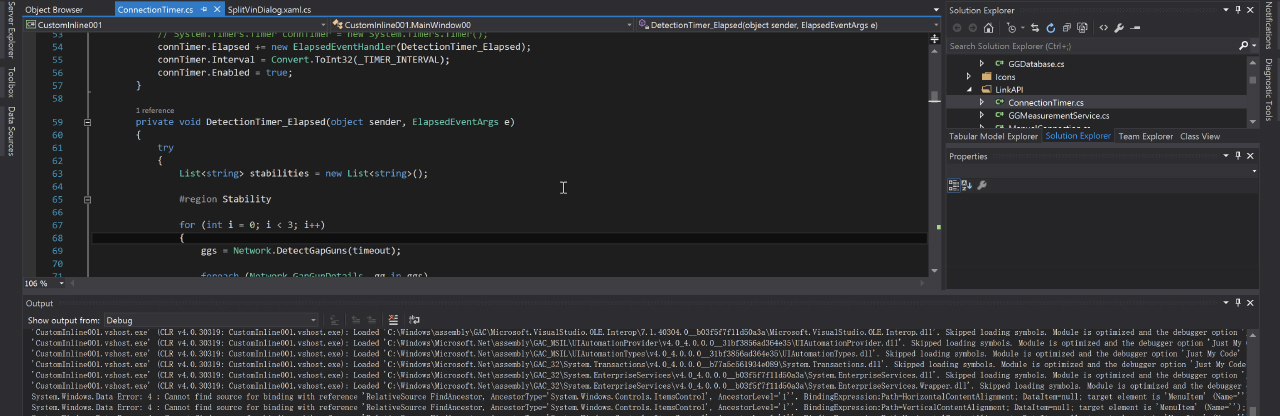Image resolution: width=1280 pixels, height=416 pixels.
Task: Open Toolbox side tab
Action: pos(10,81)
